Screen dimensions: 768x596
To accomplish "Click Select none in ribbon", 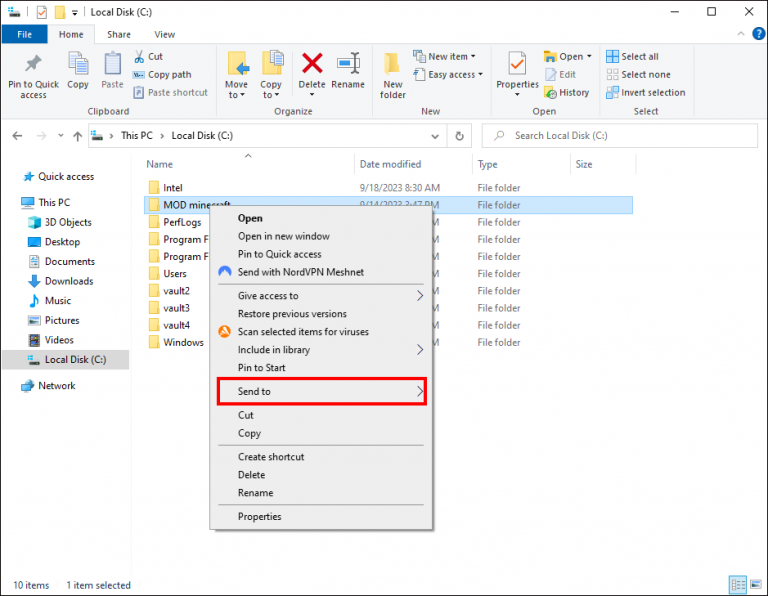I will point(638,74).
